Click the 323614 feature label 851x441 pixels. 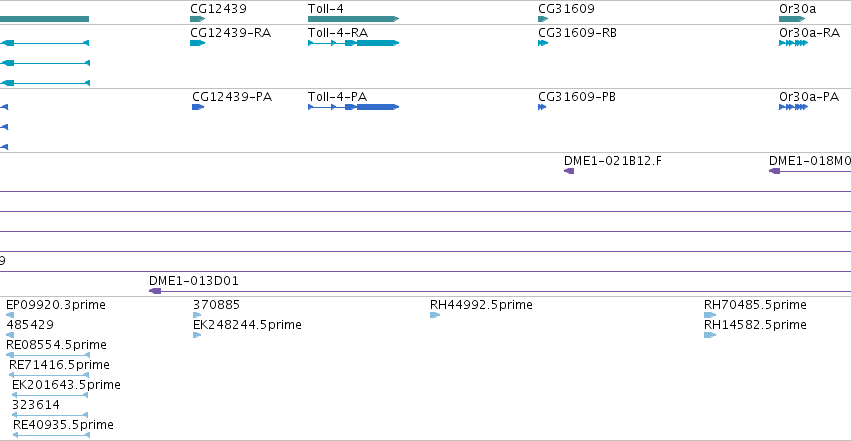pyautogui.click(x=36, y=405)
